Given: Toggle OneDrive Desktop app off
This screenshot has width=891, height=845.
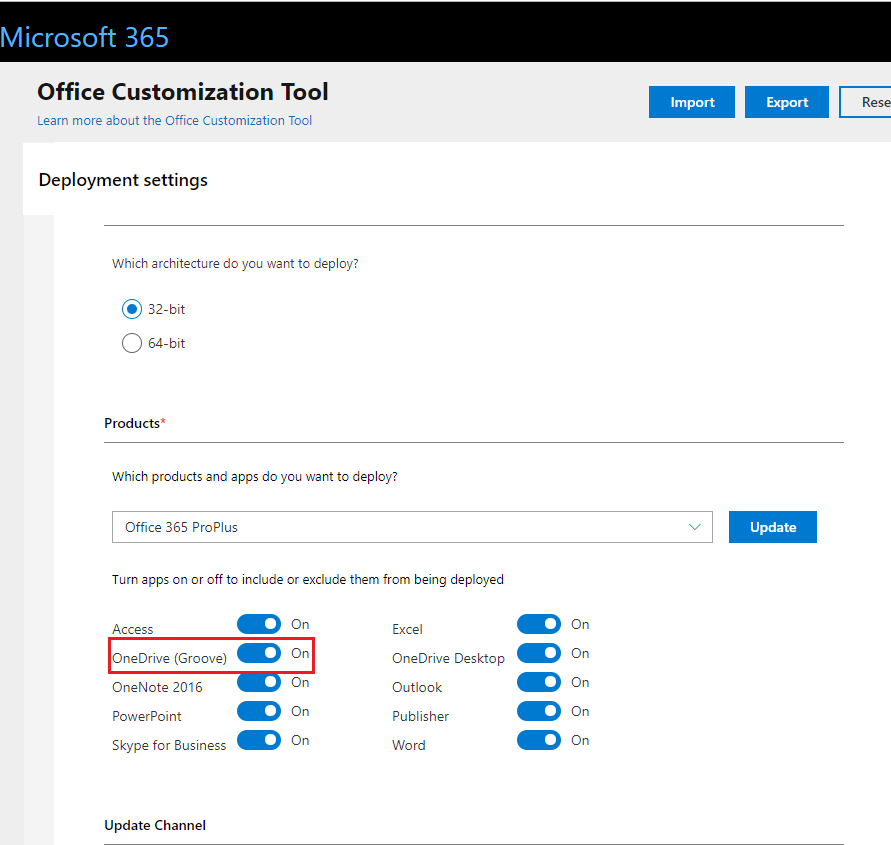Looking at the screenshot, I should pos(539,653).
